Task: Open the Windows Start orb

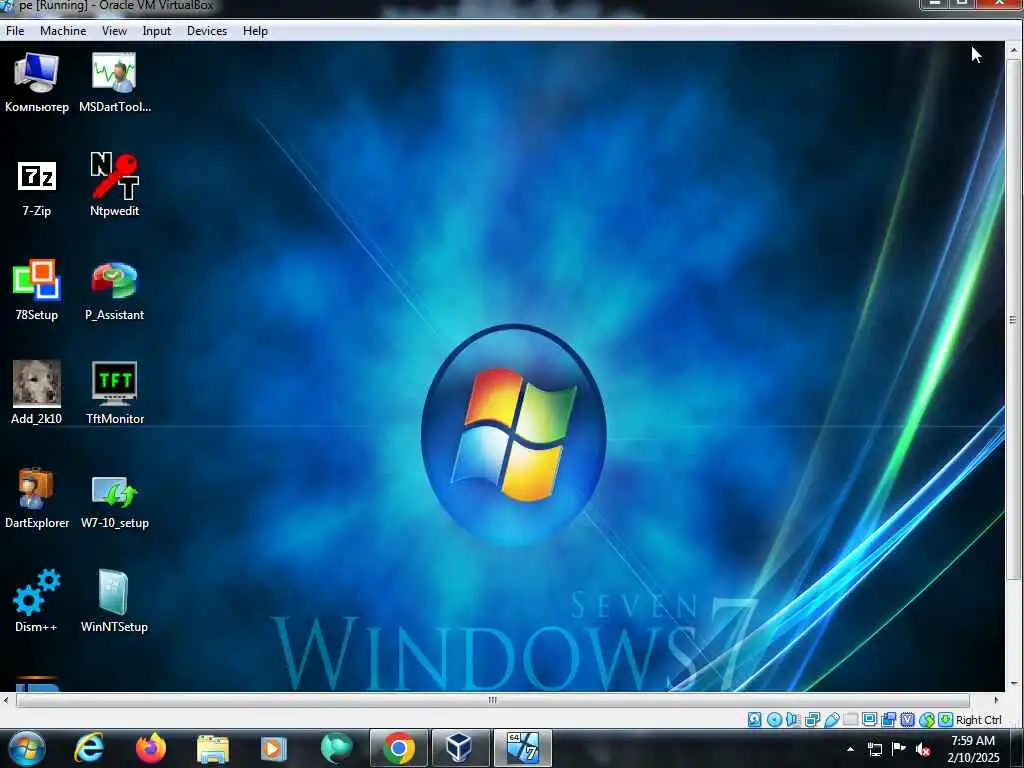Action: coord(26,748)
